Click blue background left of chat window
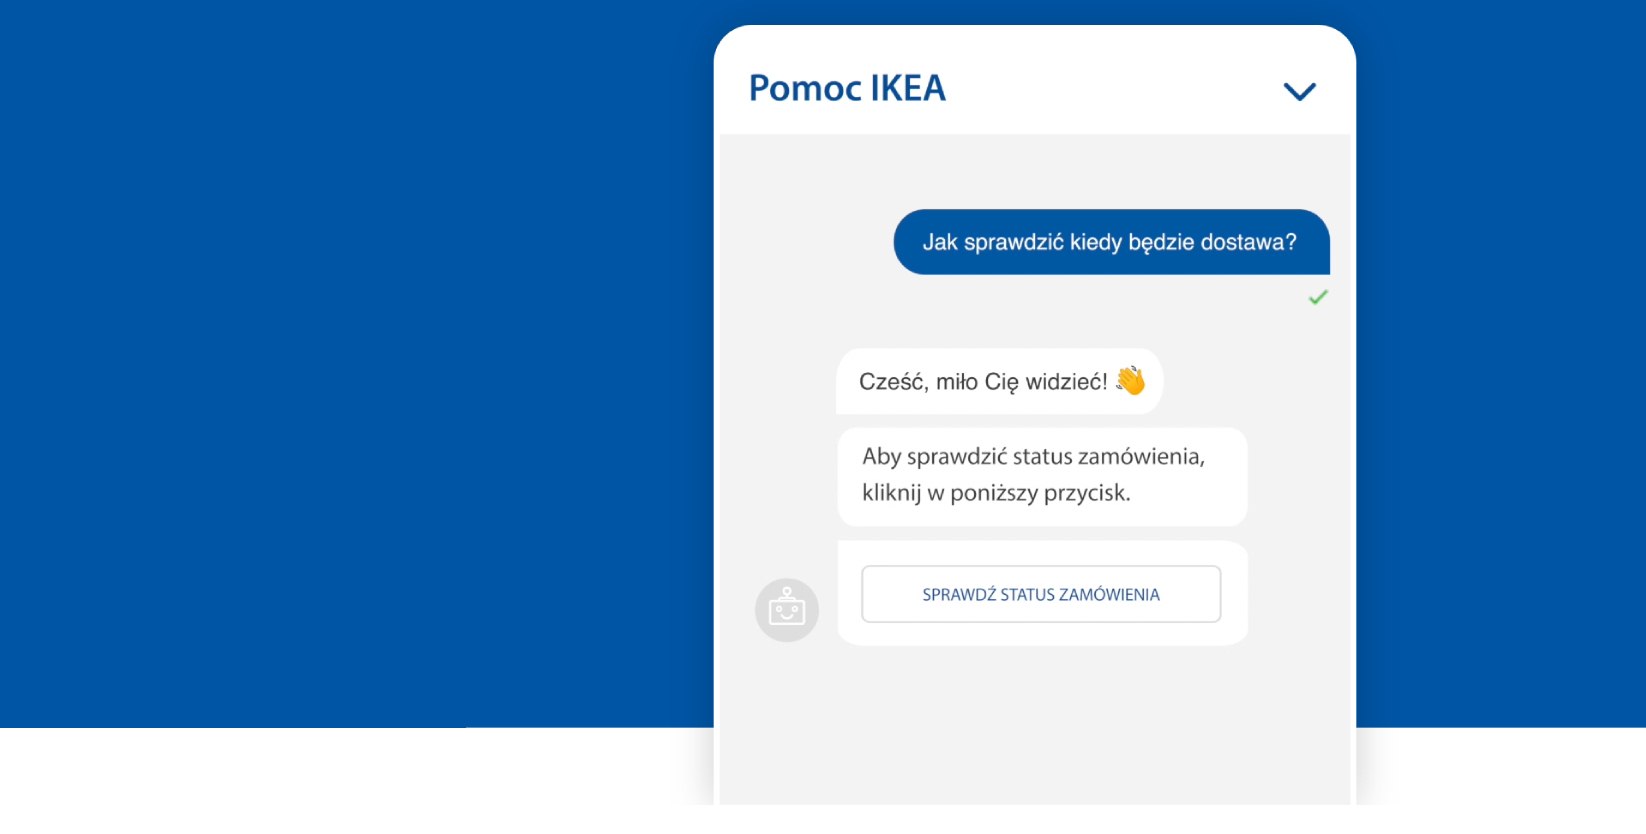The image size is (1646, 834). 350,360
